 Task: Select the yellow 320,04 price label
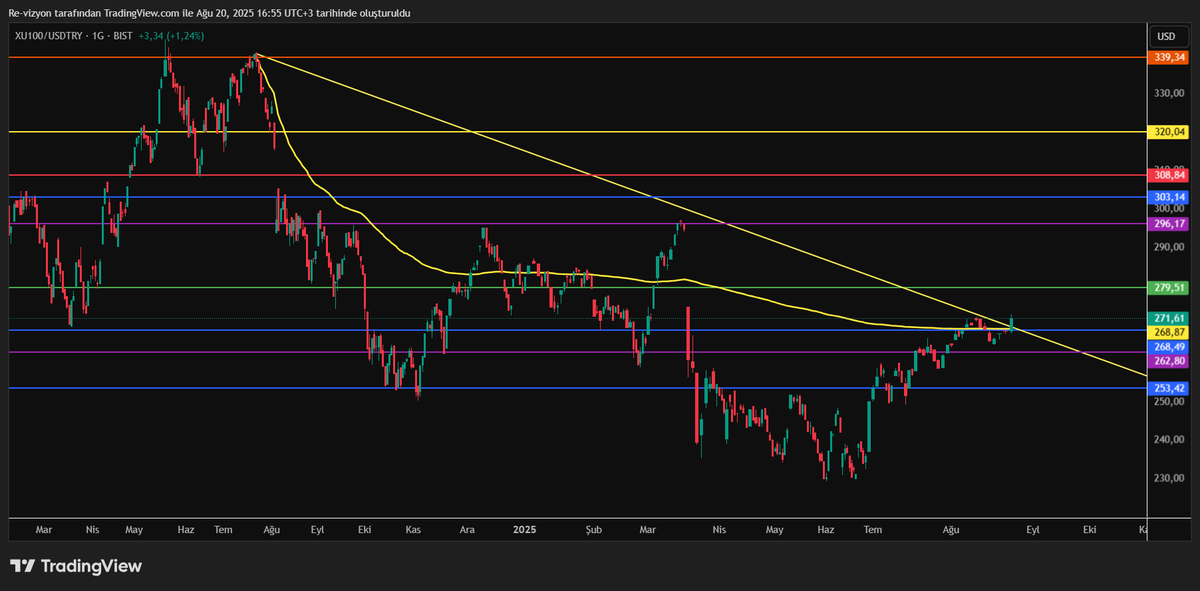[x=1170, y=131]
